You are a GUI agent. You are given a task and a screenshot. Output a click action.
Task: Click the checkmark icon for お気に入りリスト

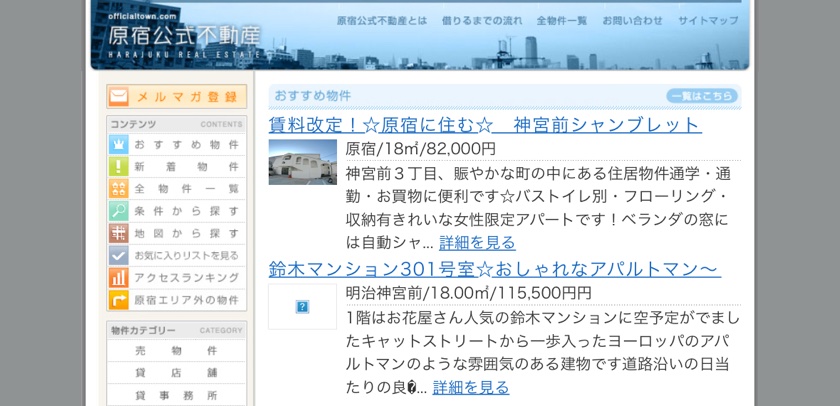tap(119, 255)
